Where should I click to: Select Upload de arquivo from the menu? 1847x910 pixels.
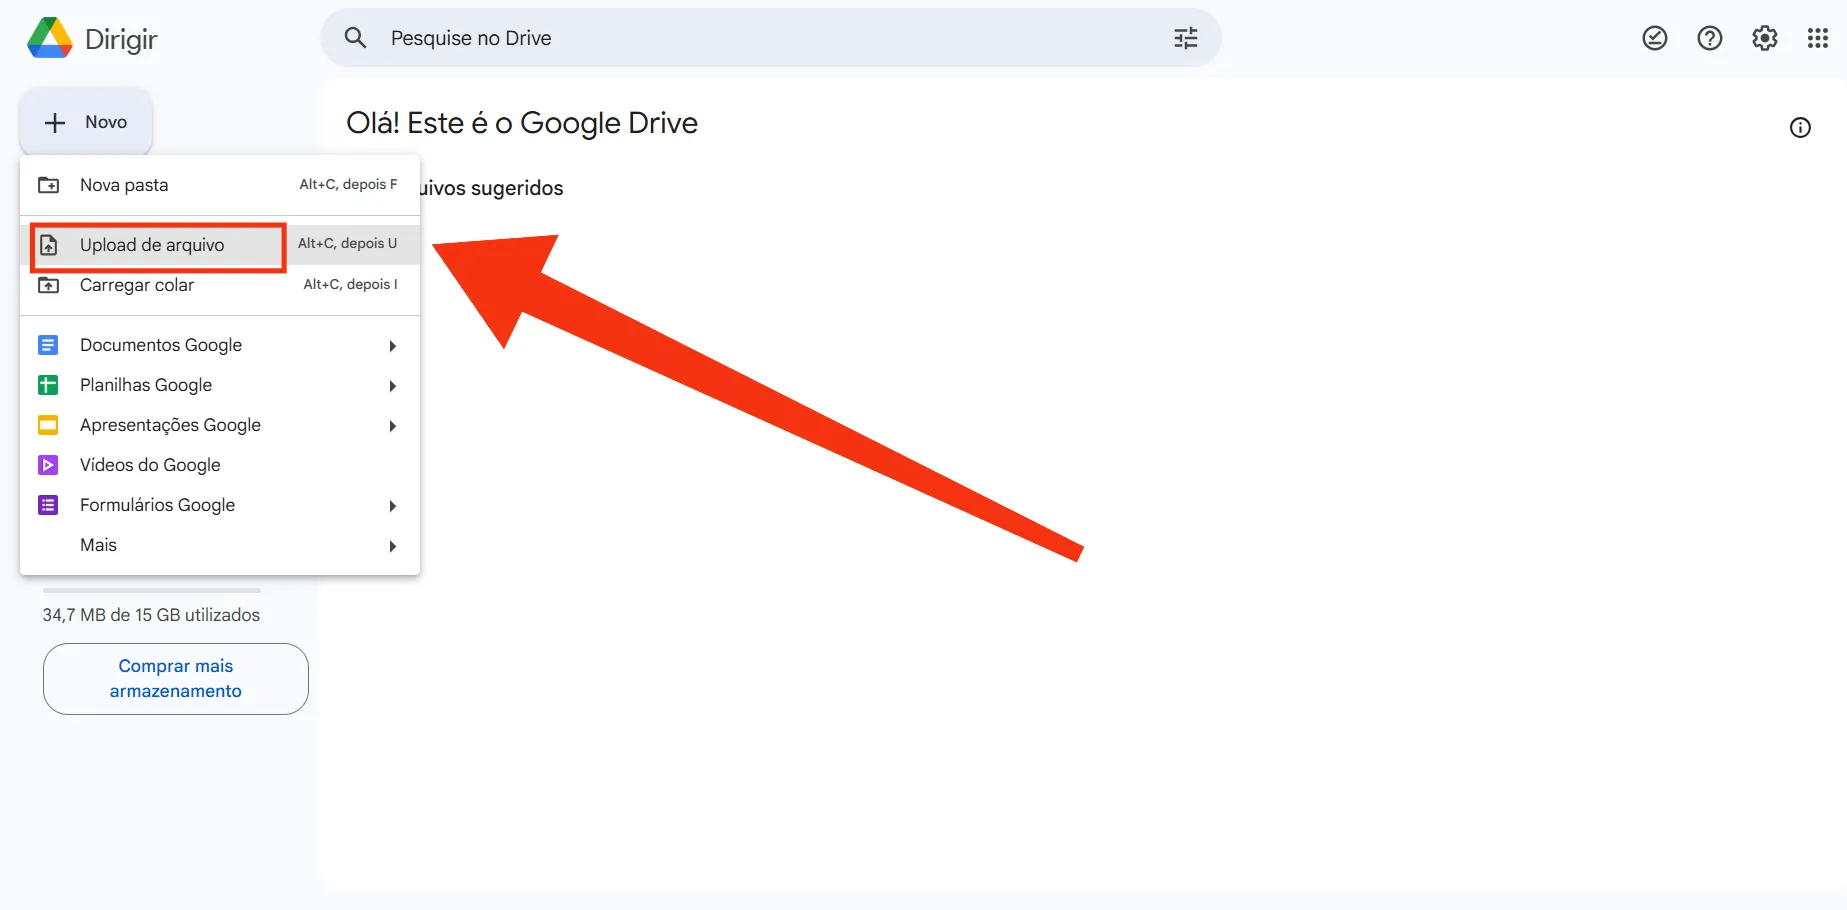coord(152,244)
